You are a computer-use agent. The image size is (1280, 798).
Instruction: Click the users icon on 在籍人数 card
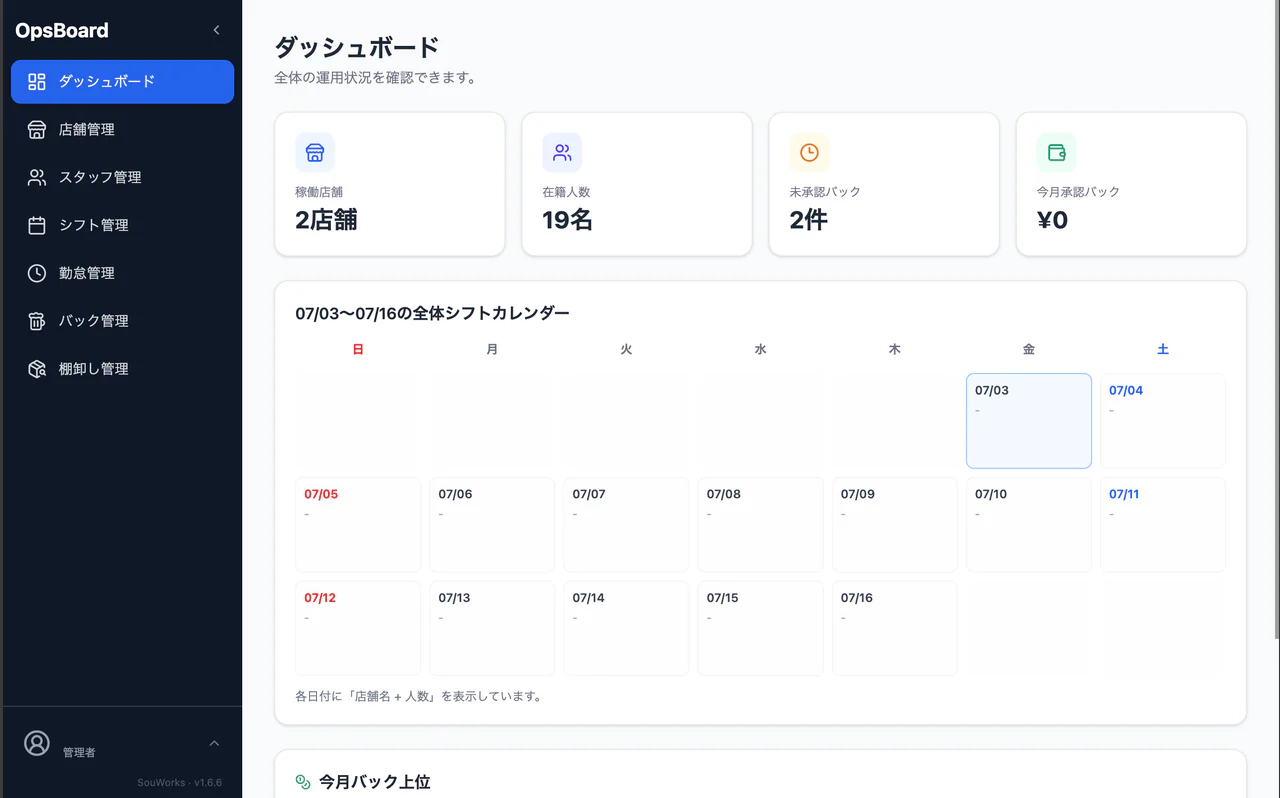coord(562,153)
